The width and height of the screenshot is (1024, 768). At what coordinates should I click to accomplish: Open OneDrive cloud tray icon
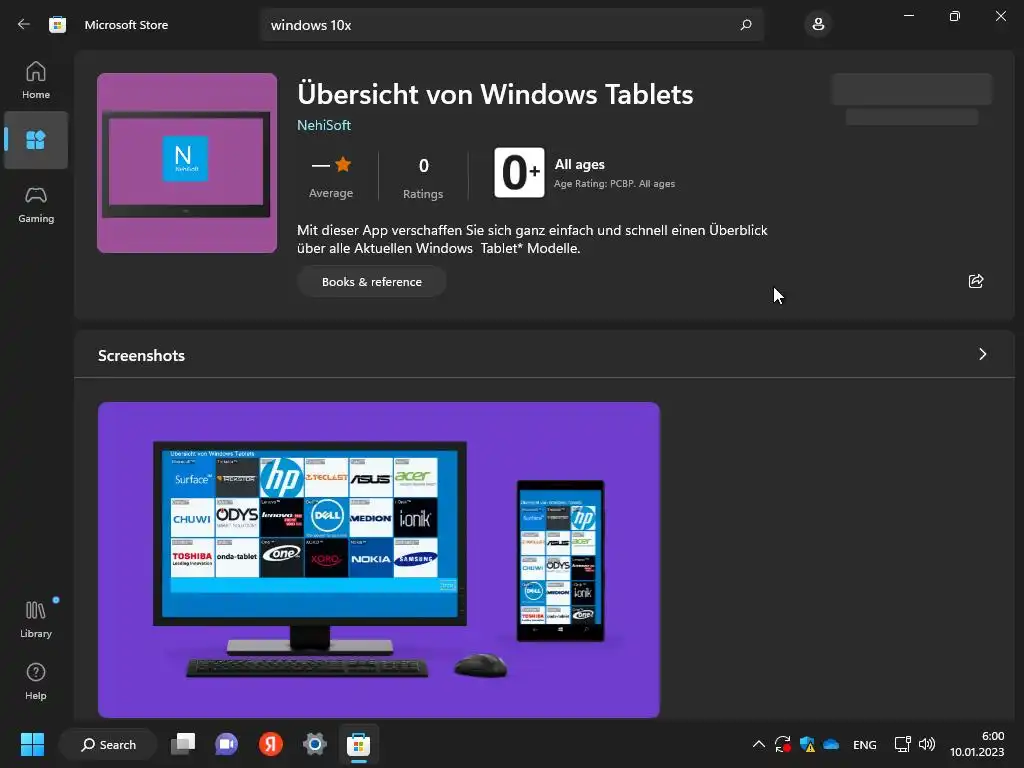[831, 744]
